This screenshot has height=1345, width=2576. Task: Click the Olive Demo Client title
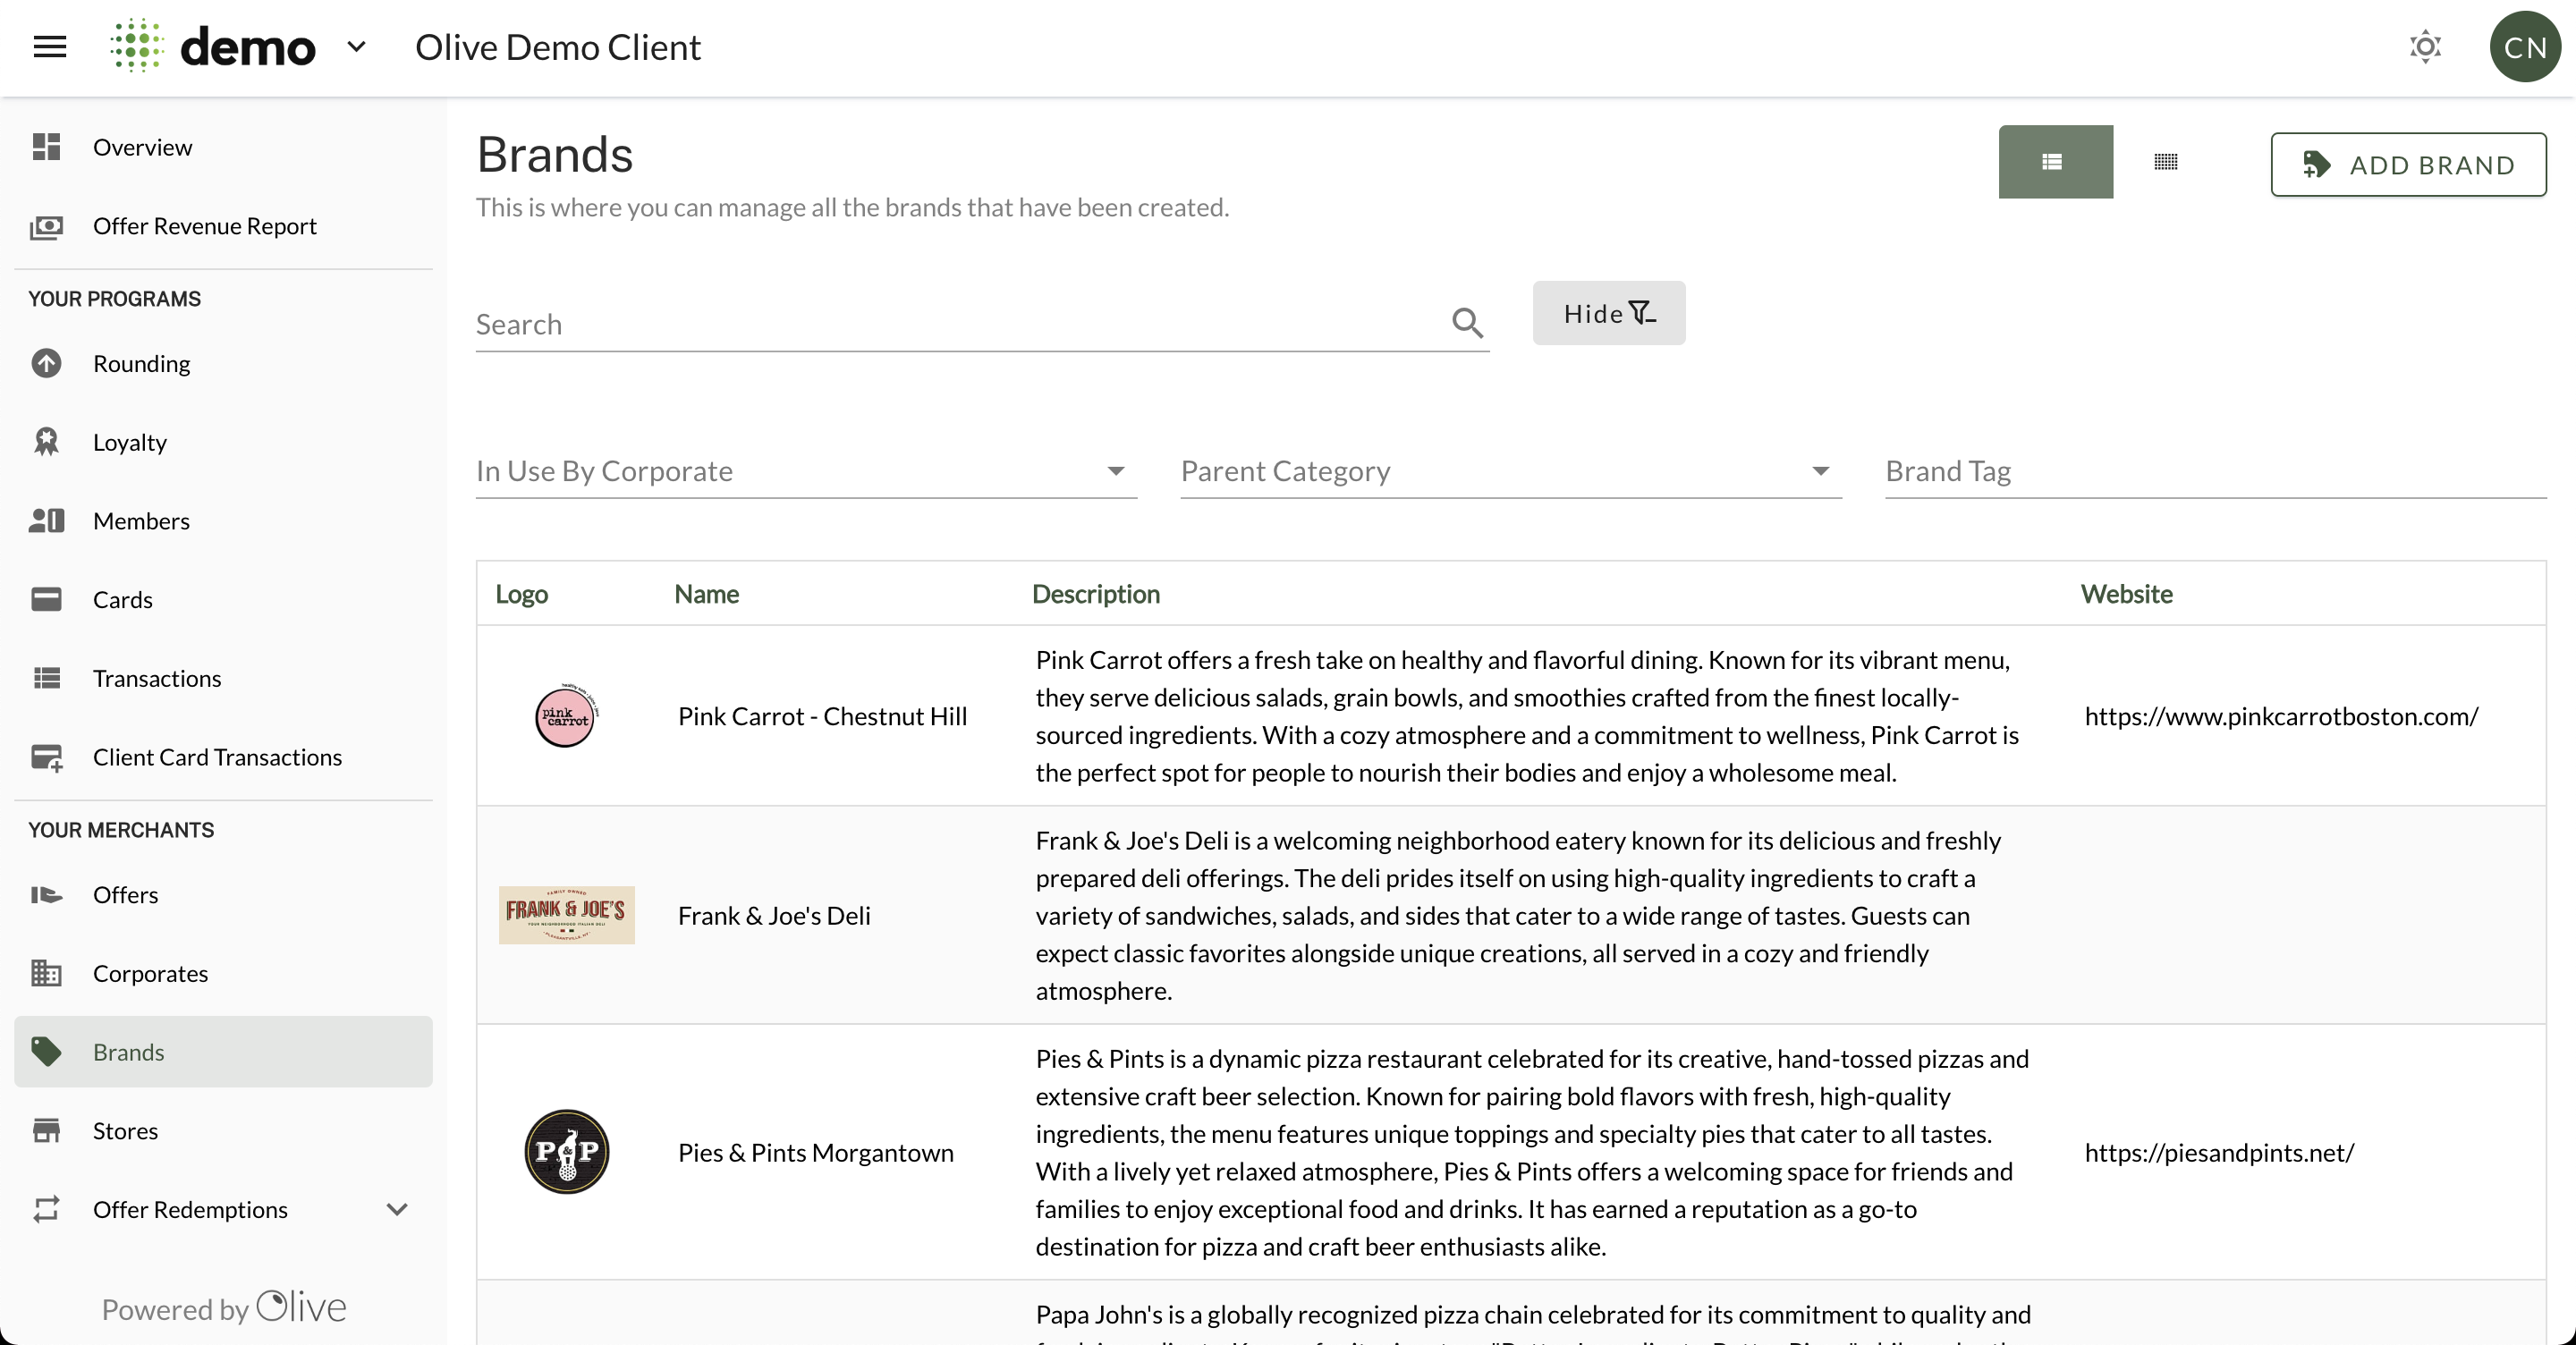[558, 47]
